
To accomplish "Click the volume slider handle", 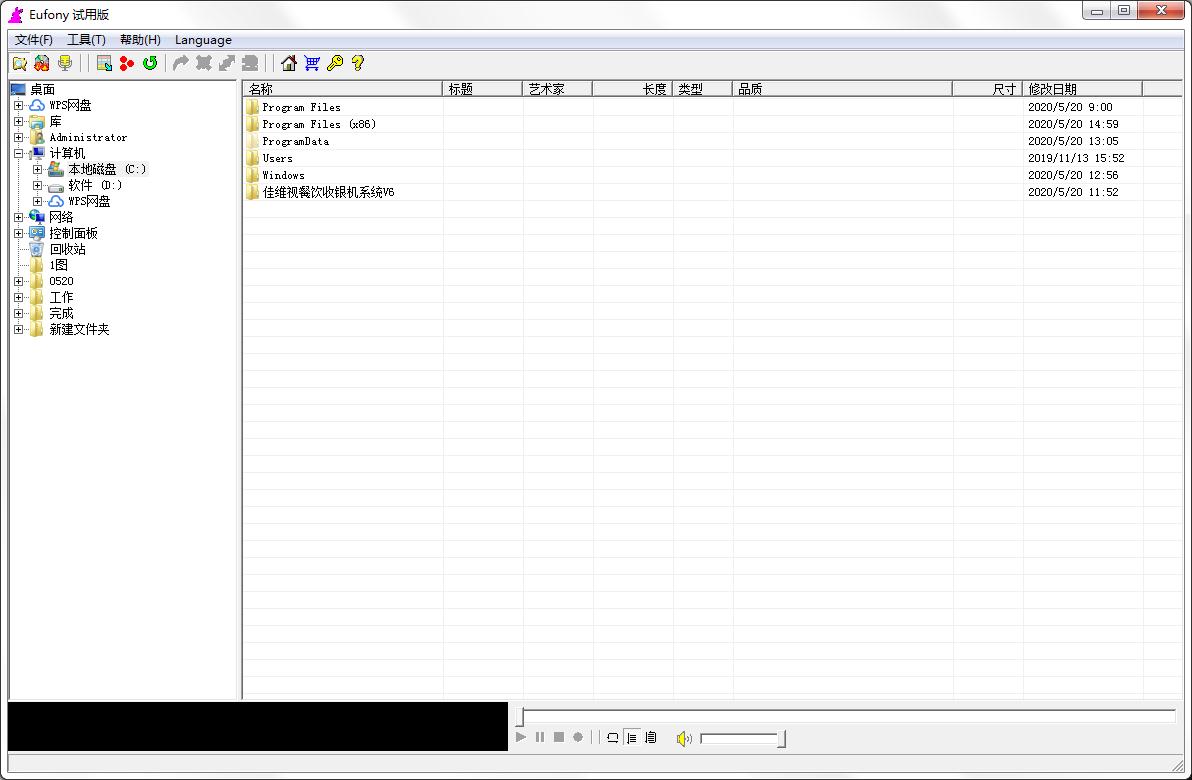I will [x=781, y=738].
